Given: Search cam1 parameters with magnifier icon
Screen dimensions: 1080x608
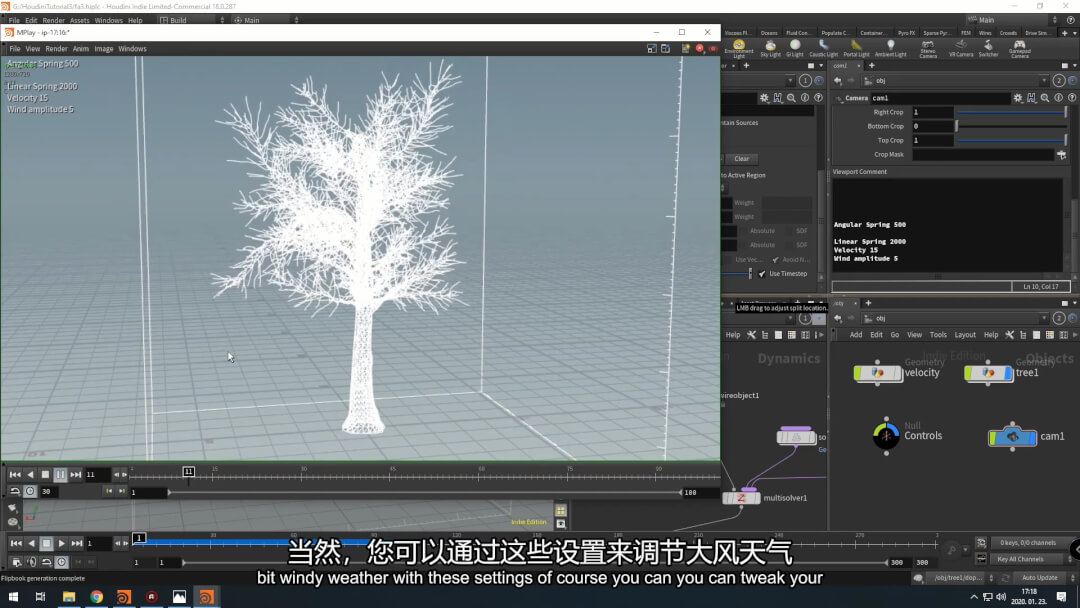Looking at the screenshot, I should (x=1045, y=98).
